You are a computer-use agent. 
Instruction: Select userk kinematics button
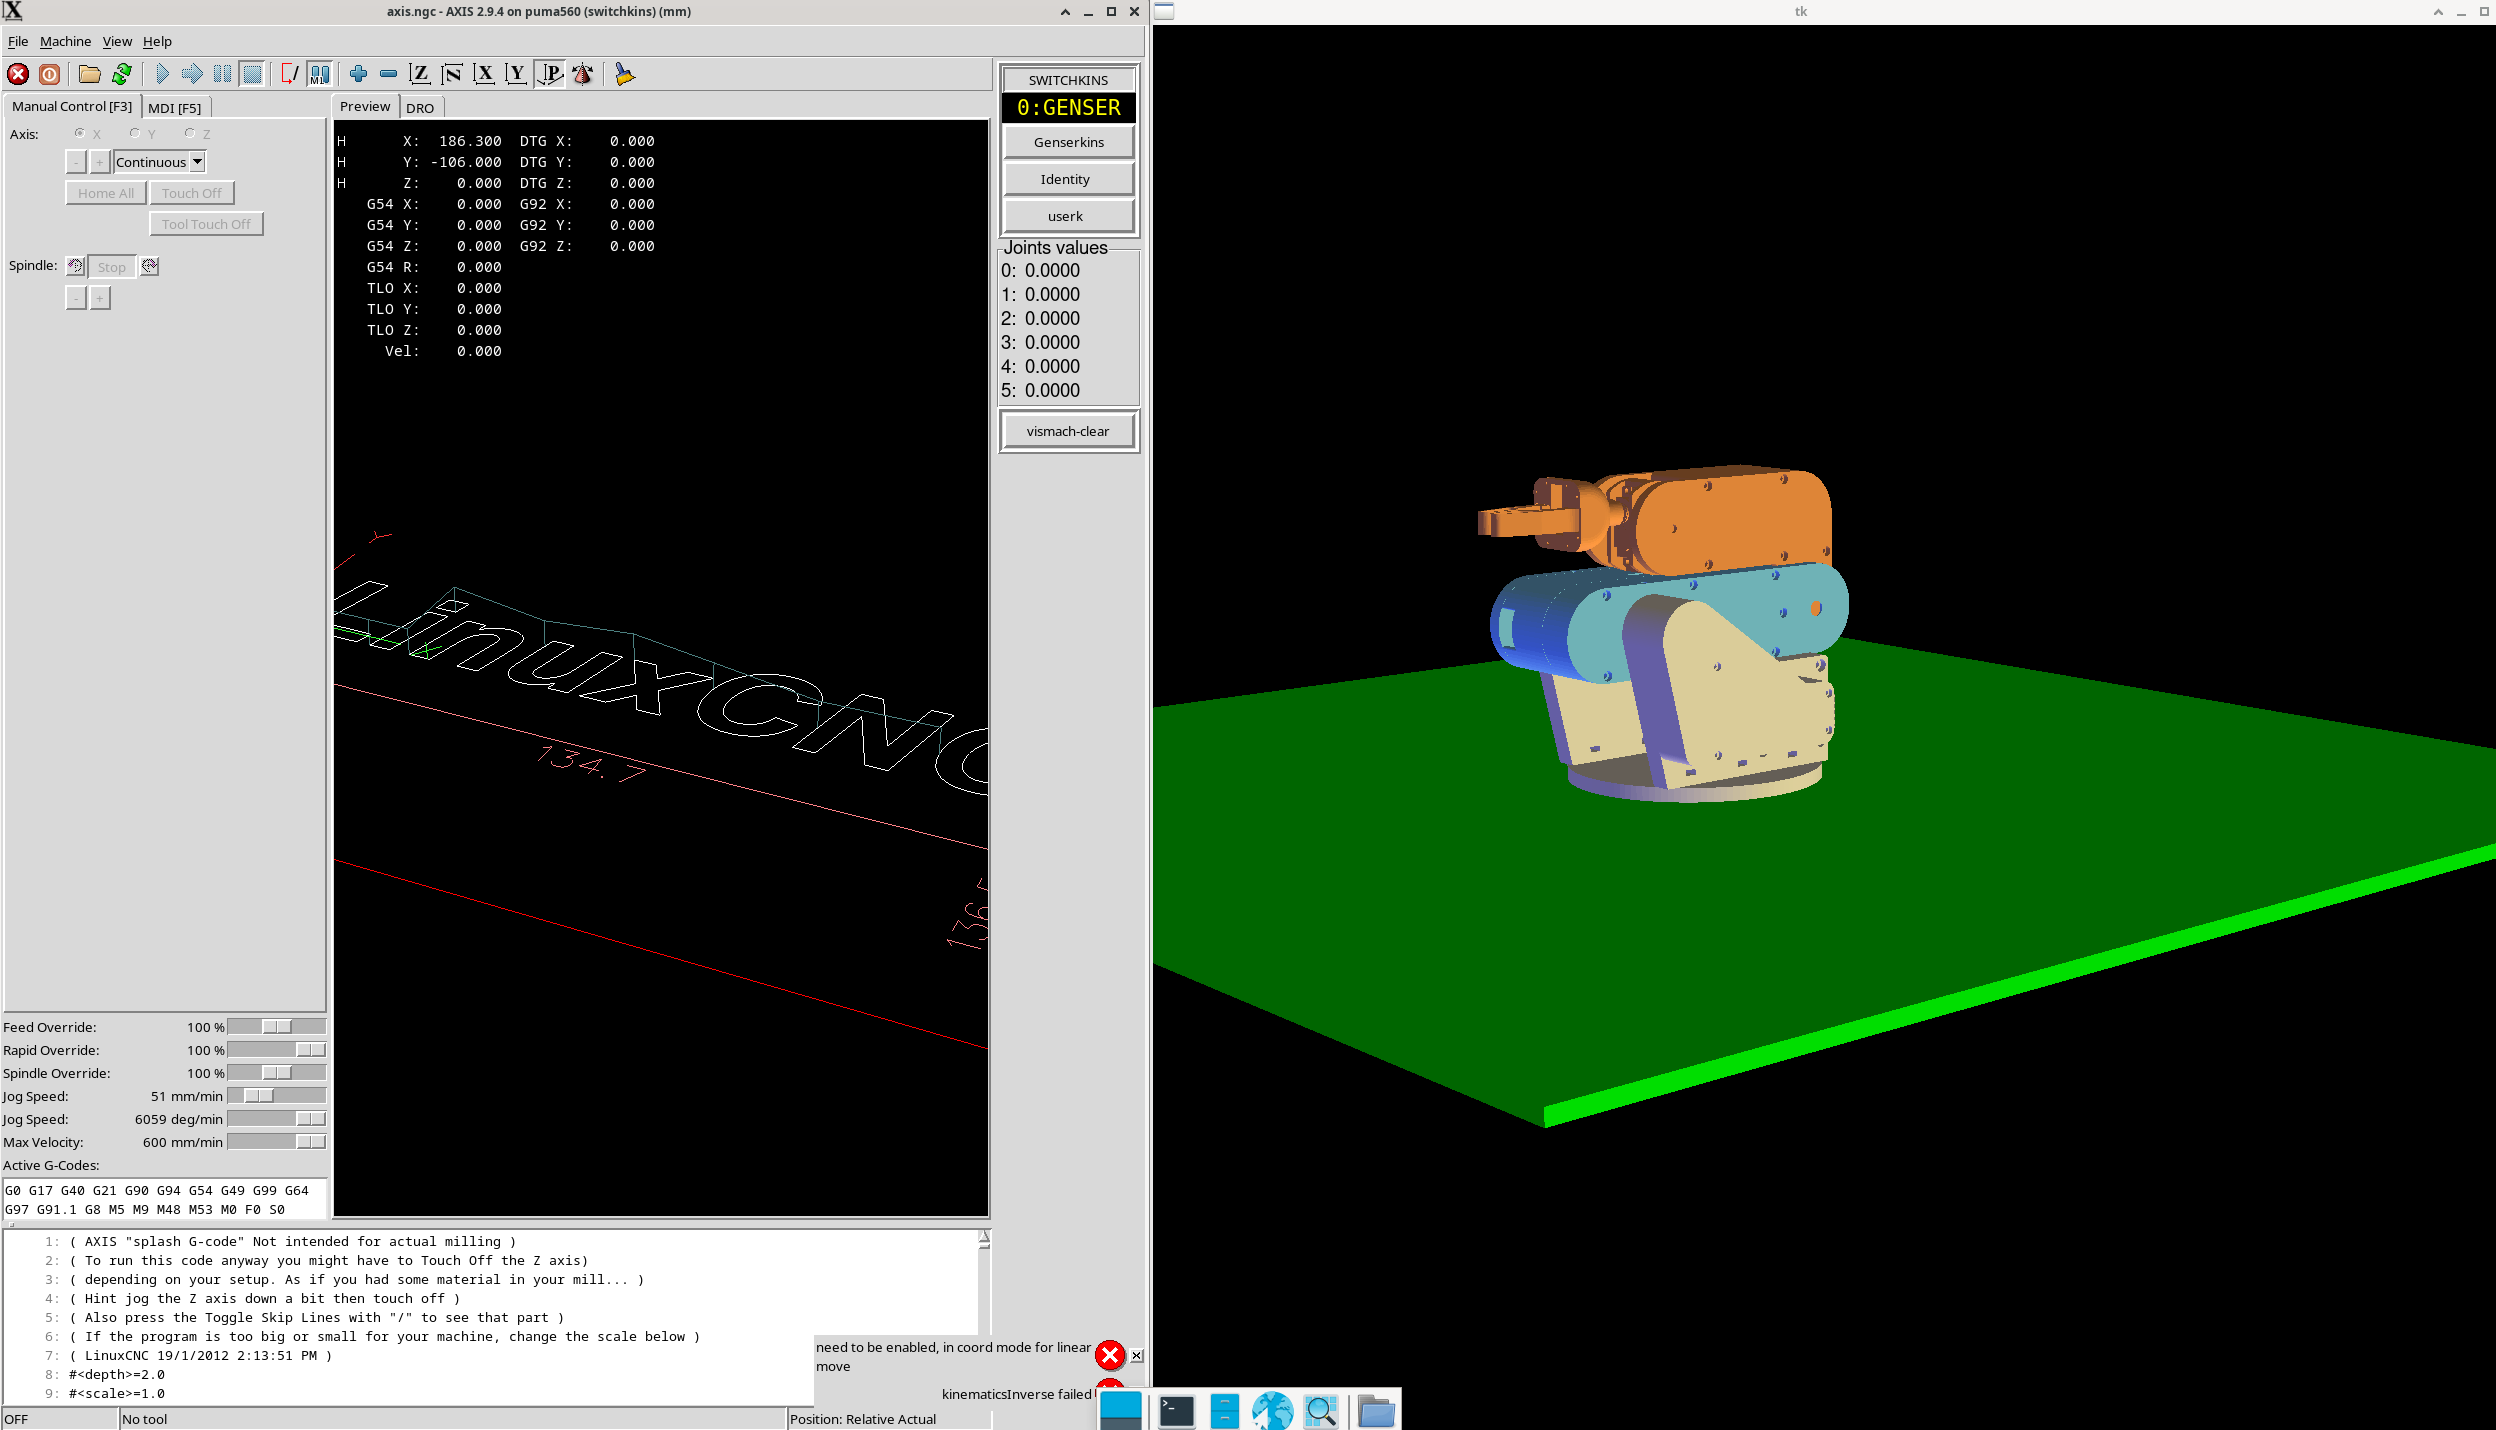[1069, 216]
